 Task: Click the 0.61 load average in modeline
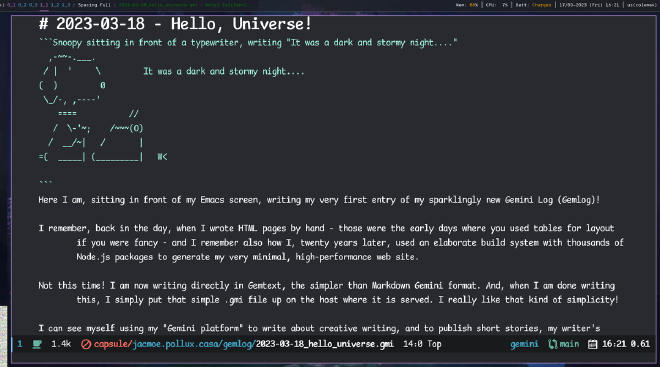point(640,344)
